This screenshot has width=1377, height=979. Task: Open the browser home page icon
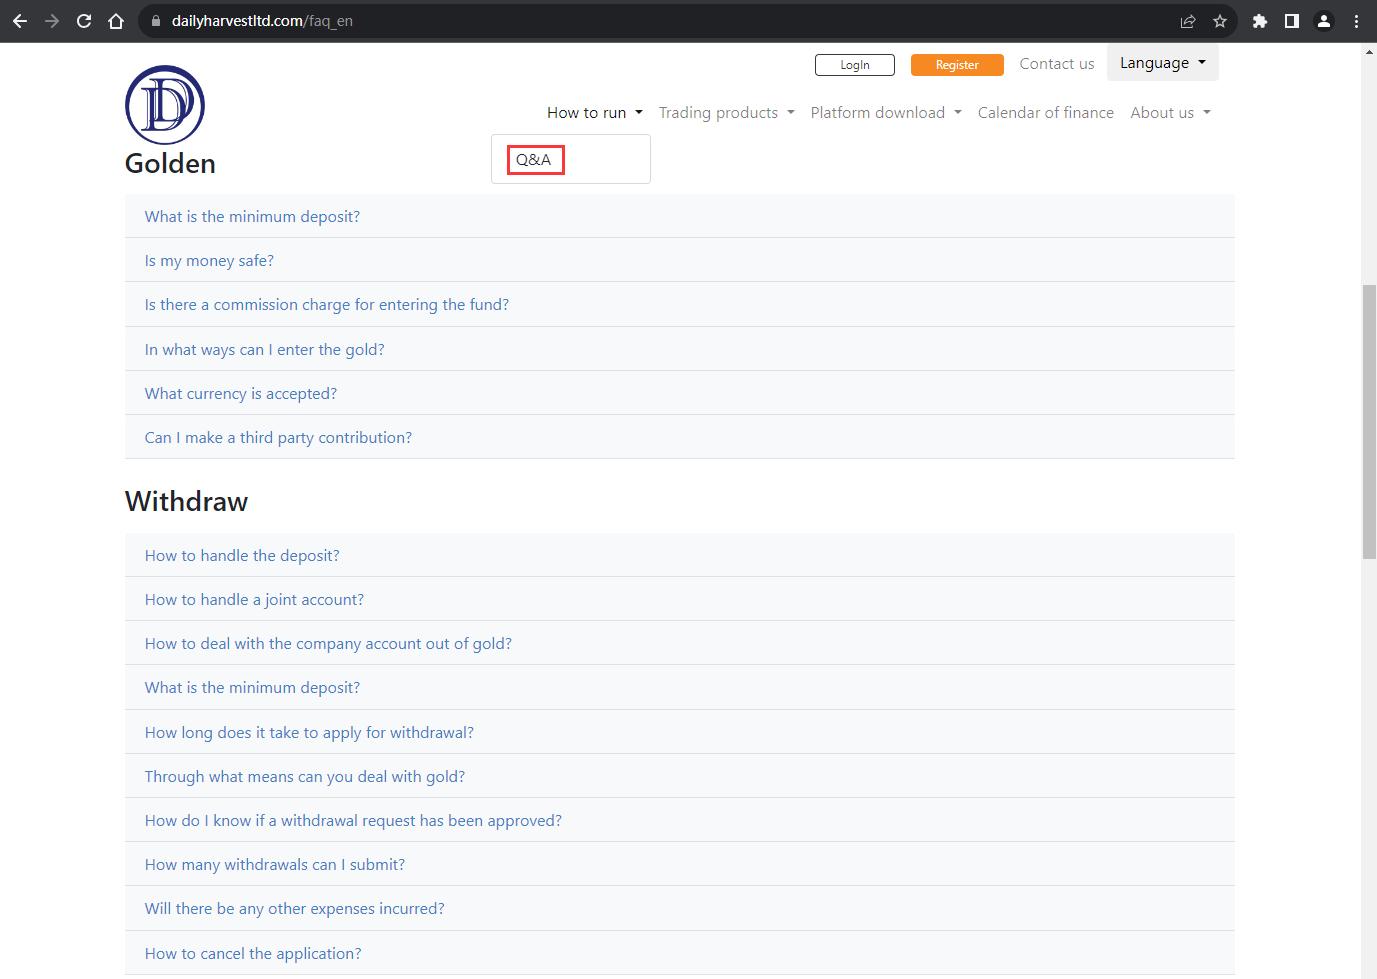tap(116, 21)
